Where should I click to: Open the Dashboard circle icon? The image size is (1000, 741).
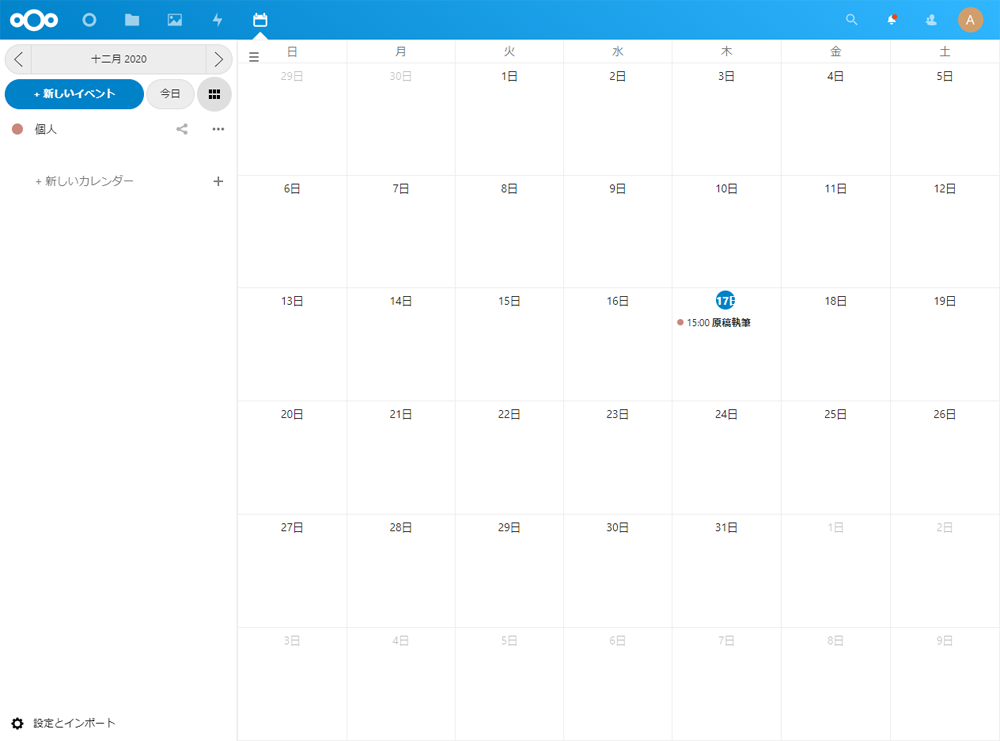click(89, 20)
